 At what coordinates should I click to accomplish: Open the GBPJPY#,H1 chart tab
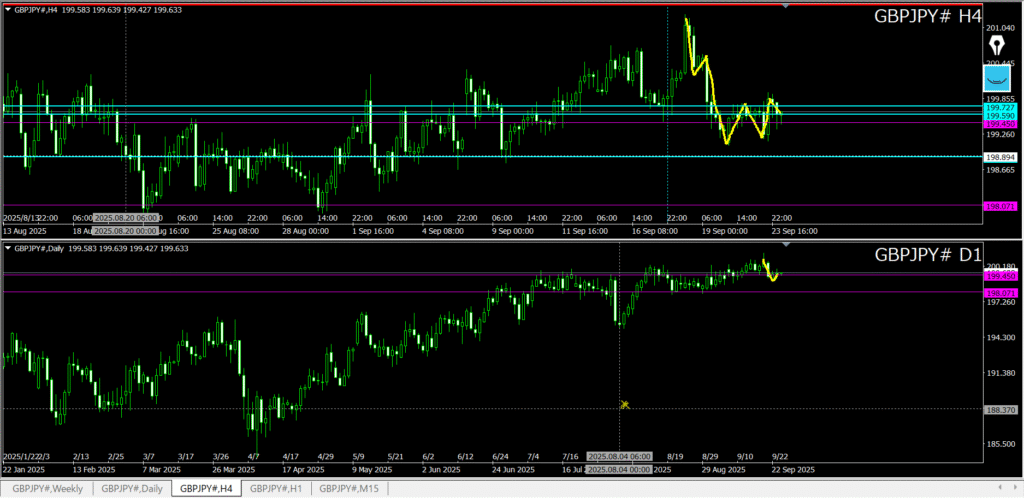[x=277, y=488]
